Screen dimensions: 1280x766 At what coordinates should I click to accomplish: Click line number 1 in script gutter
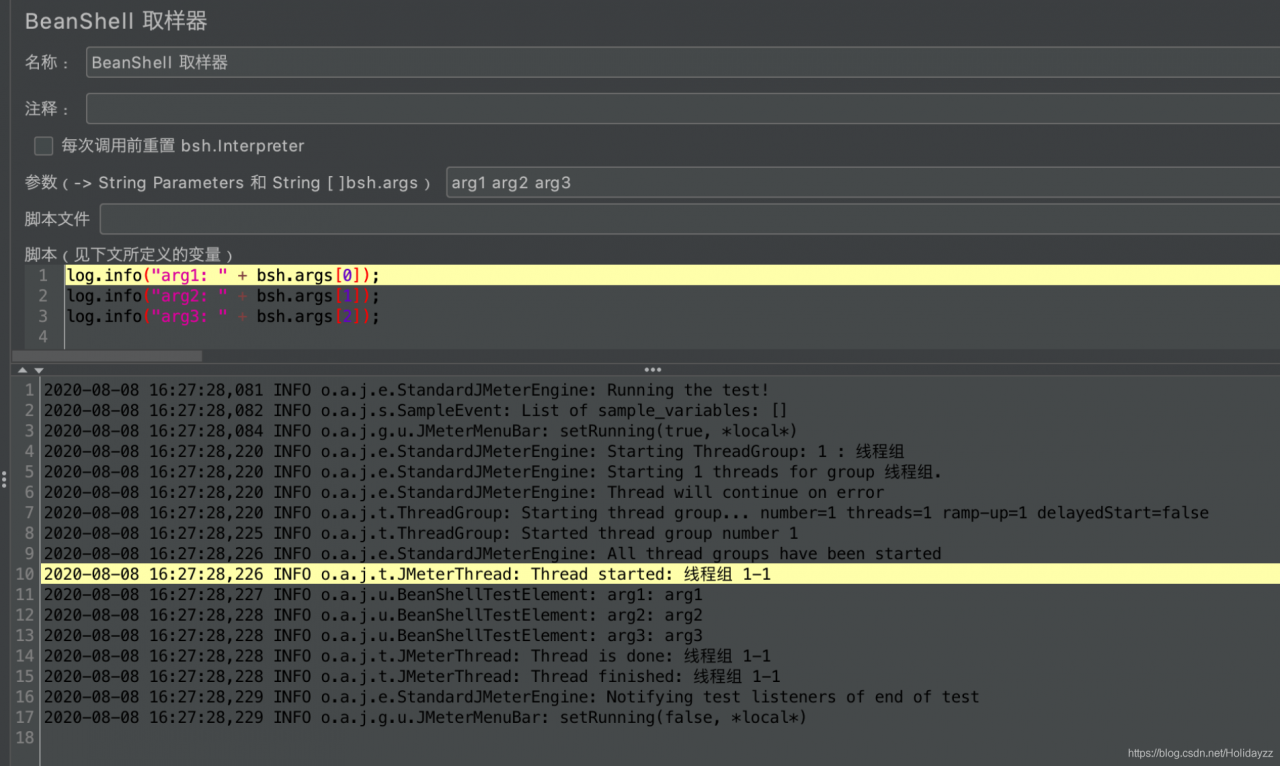[x=43, y=275]
